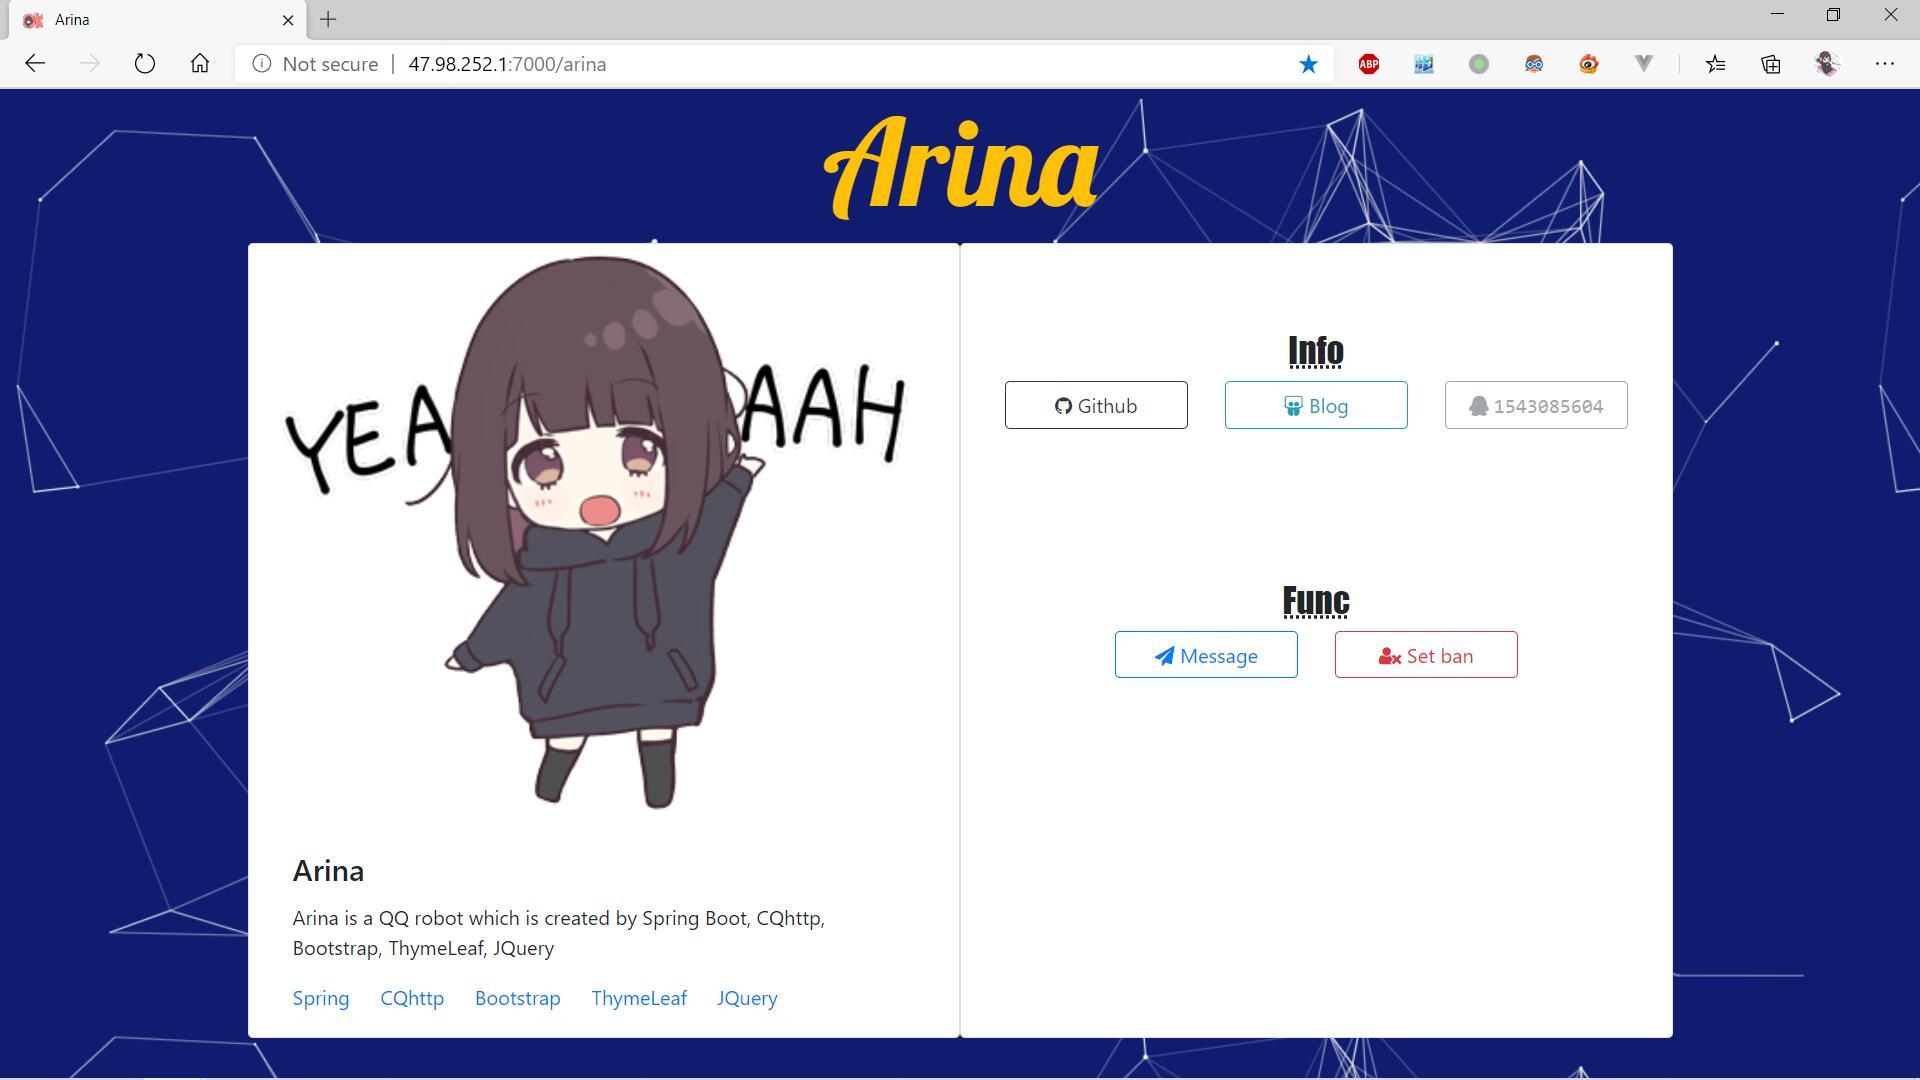
Task: Open the Blog button
Action: click(x=1316, y=406)
